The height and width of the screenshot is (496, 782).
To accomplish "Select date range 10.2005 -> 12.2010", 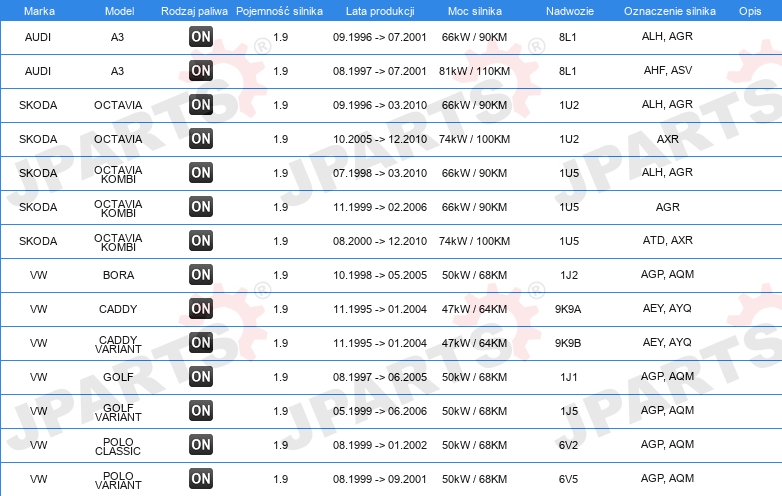I will coord(380,139).
